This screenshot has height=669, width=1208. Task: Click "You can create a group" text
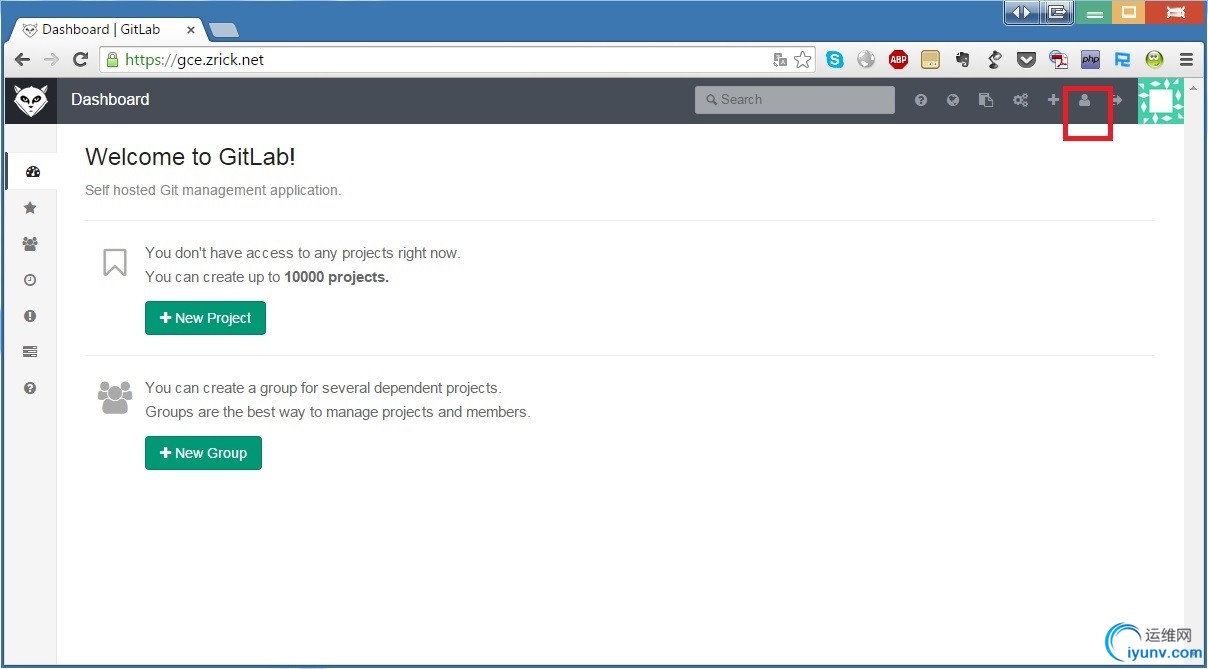point(323,388)
